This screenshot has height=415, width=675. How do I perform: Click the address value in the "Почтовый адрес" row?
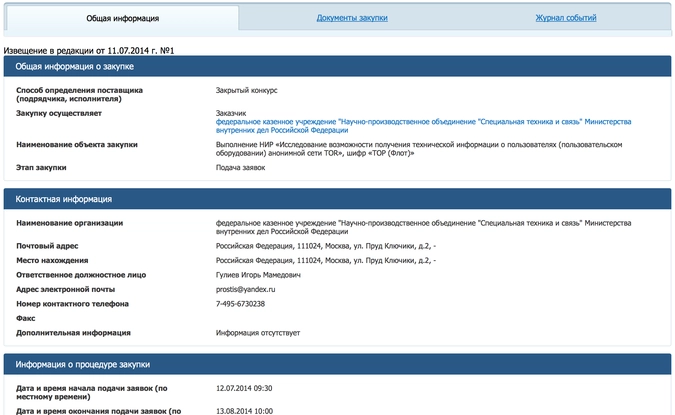[326, 245]
